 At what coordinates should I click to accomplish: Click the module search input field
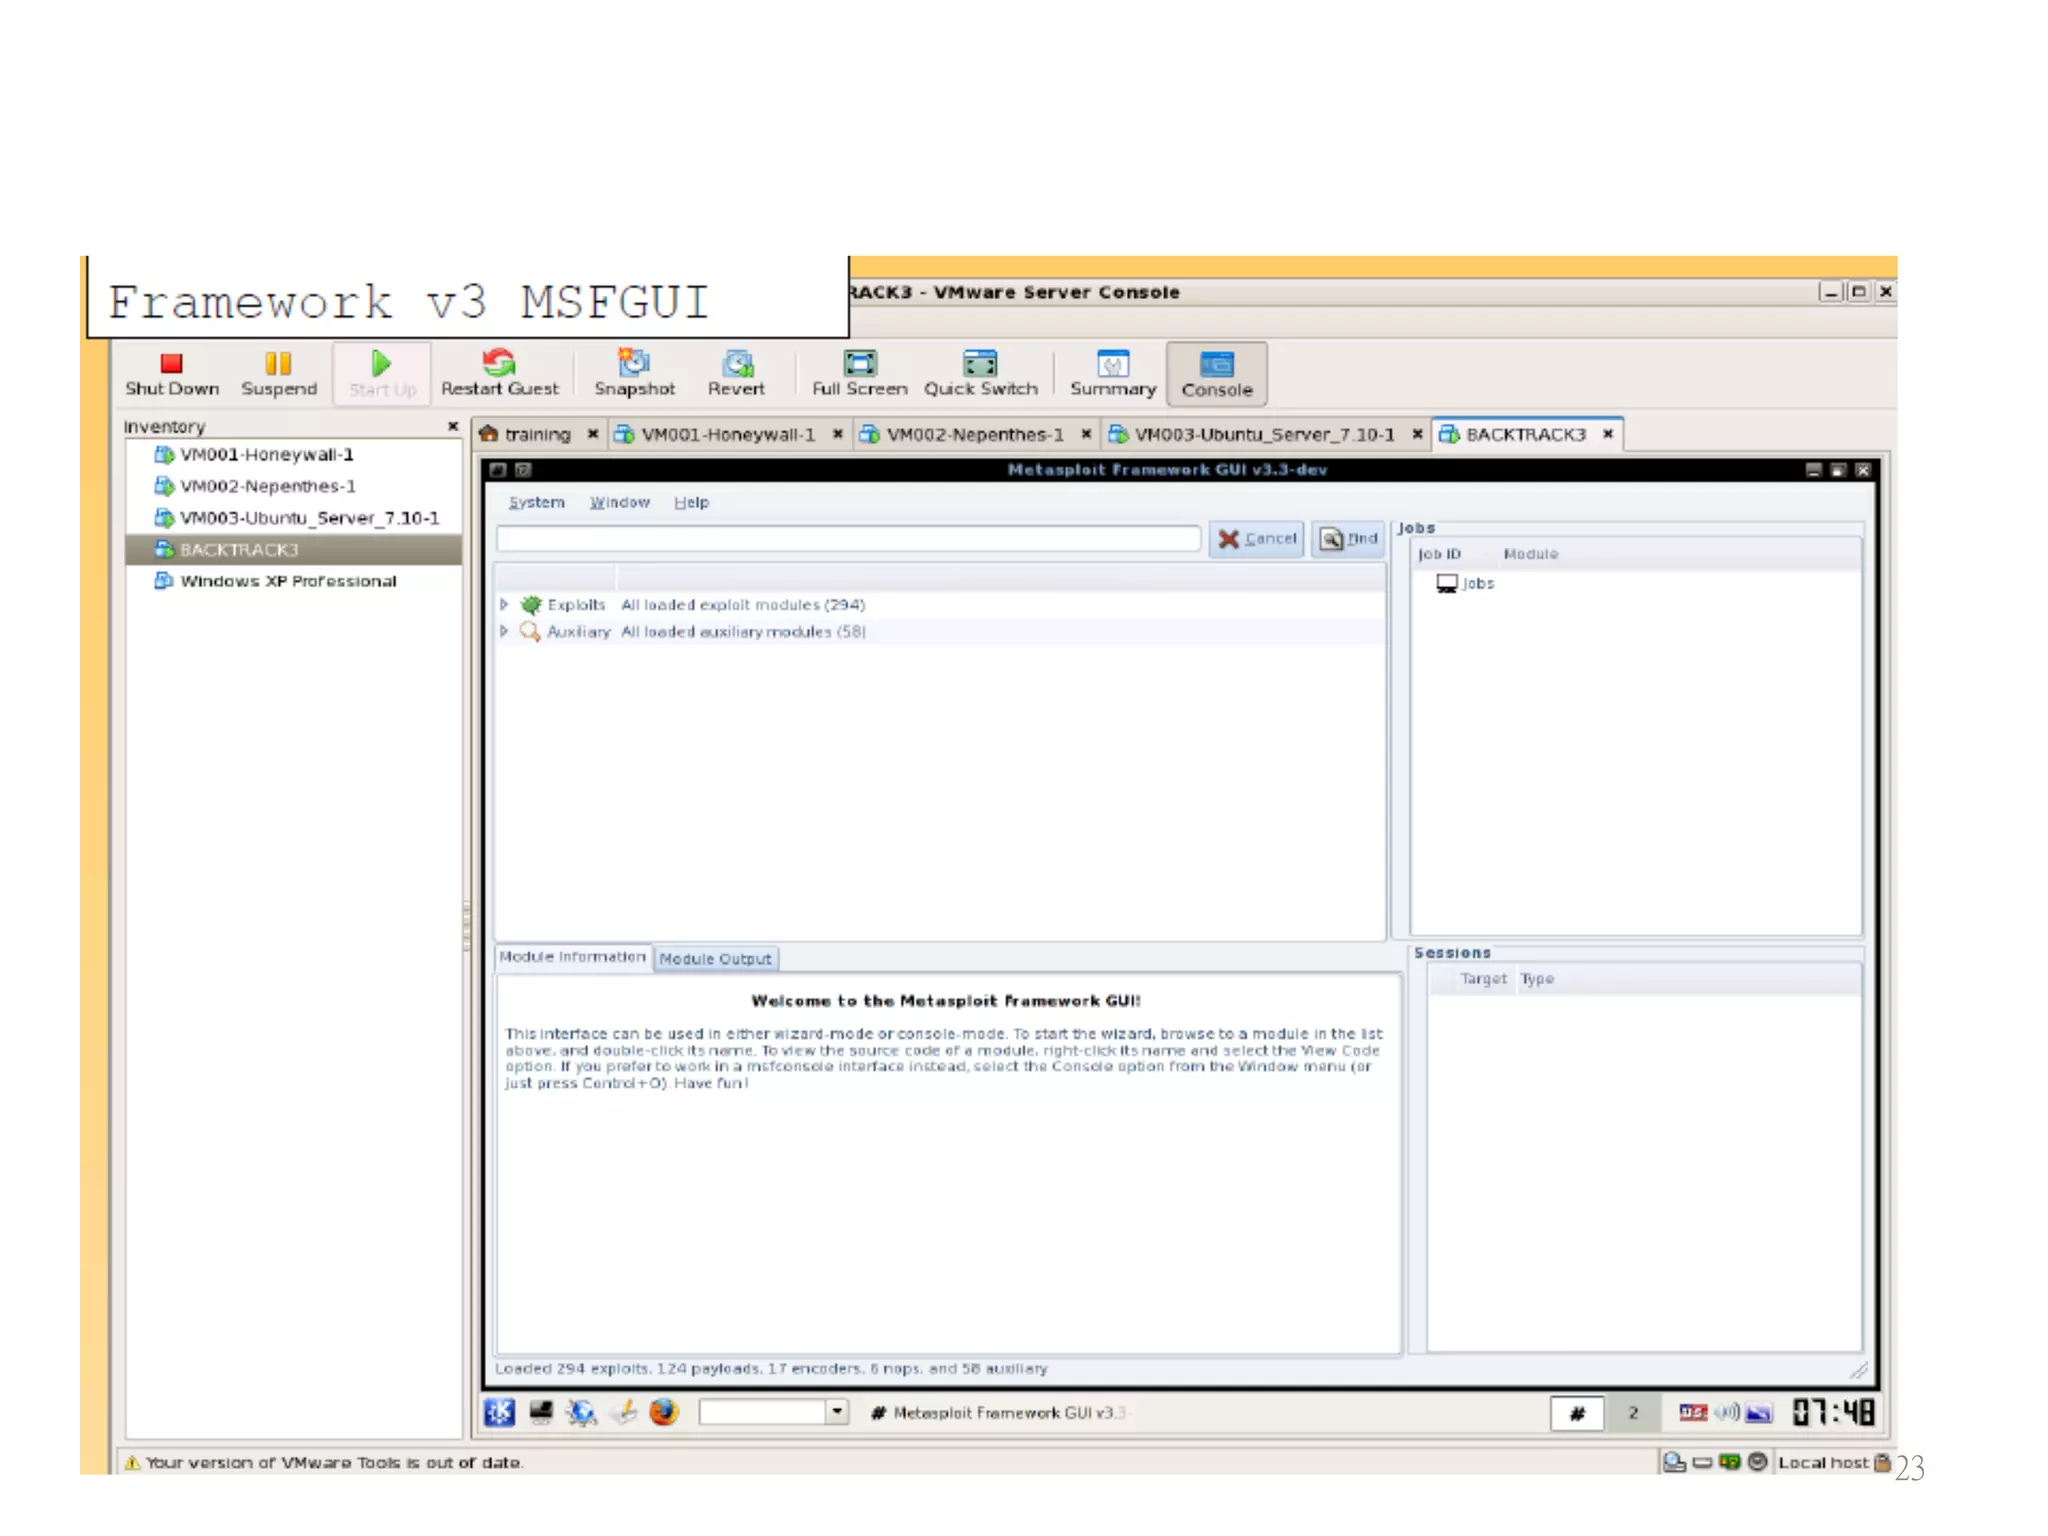click(x=848, y=539)
